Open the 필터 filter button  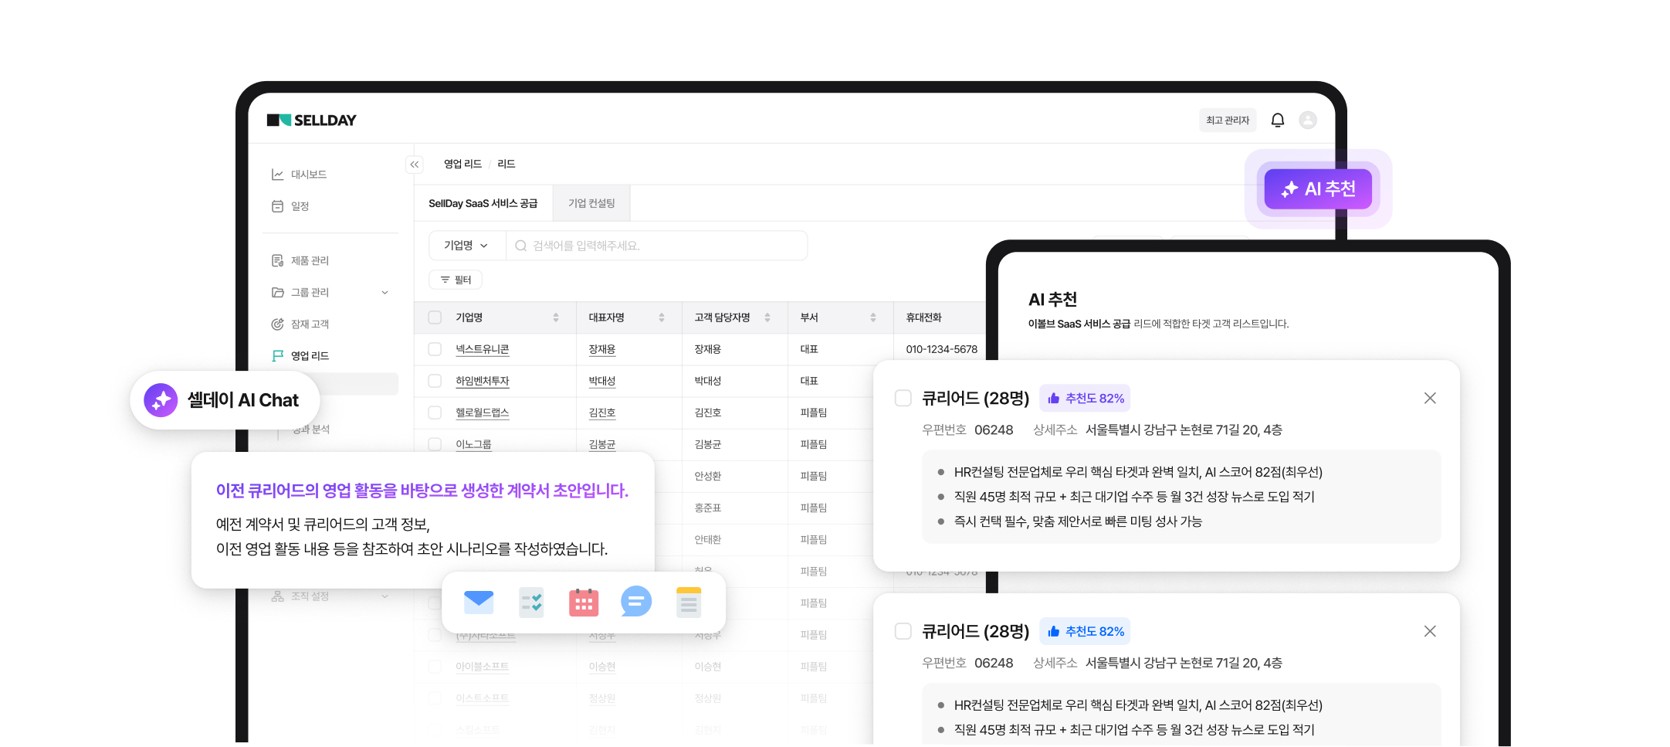pyautogui.click(x=456, y=280)
